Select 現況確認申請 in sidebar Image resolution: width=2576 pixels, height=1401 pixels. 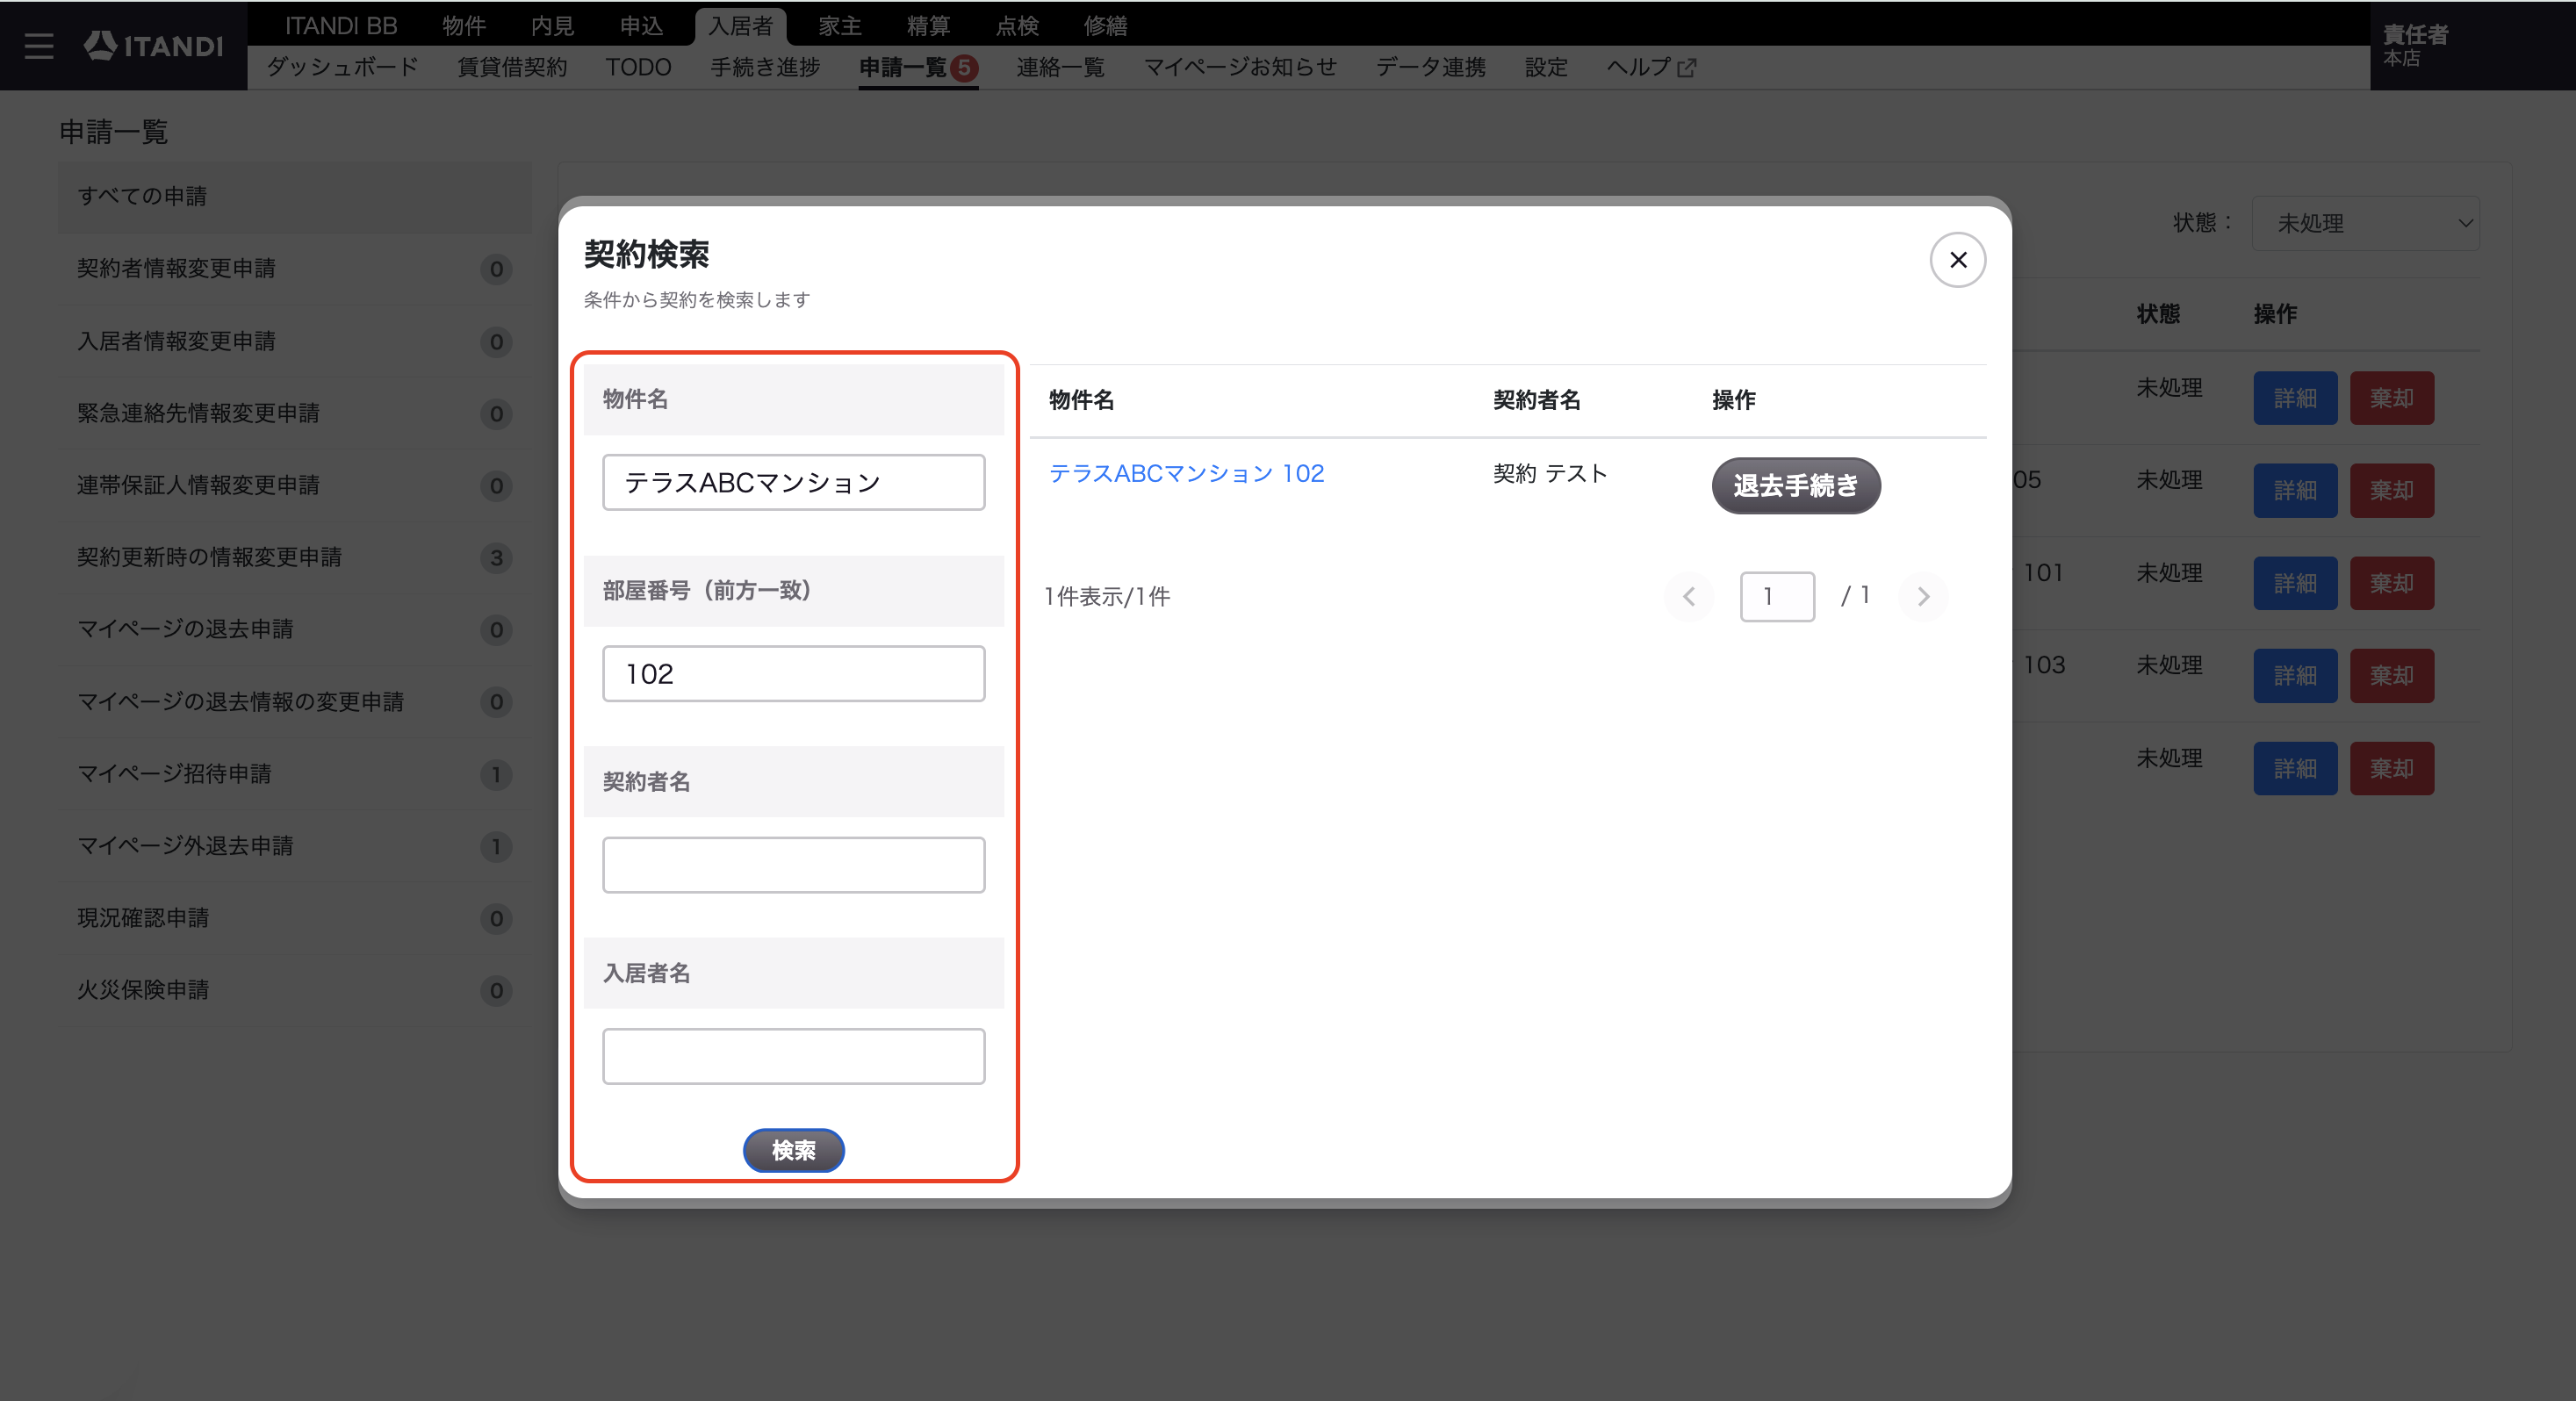click(295, 918)
